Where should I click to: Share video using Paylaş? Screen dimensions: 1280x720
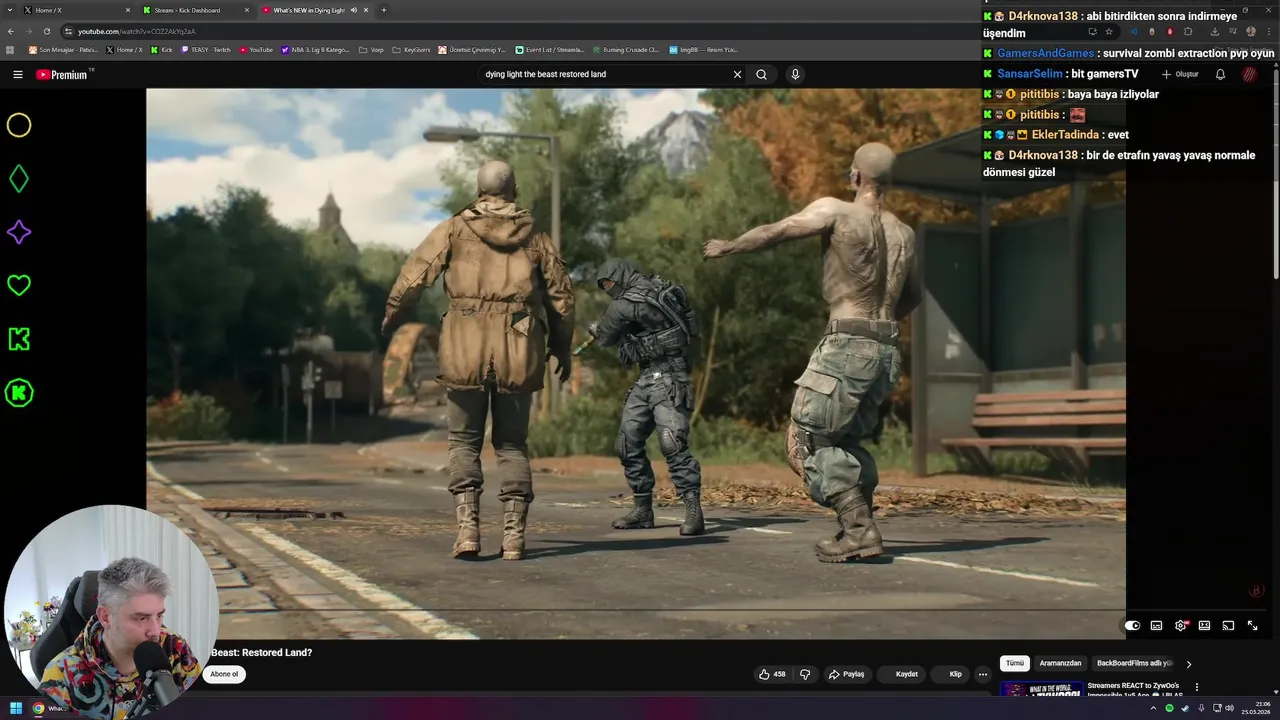[x=846, y=674]
